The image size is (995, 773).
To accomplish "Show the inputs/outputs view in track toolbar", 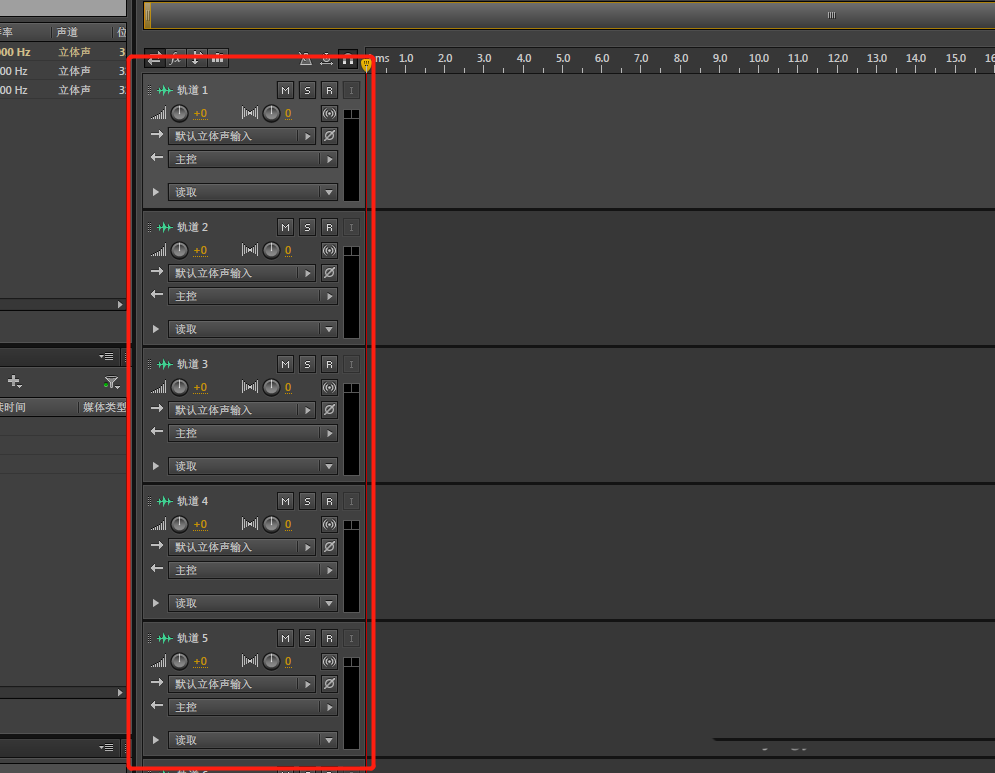I will (154, 59).
